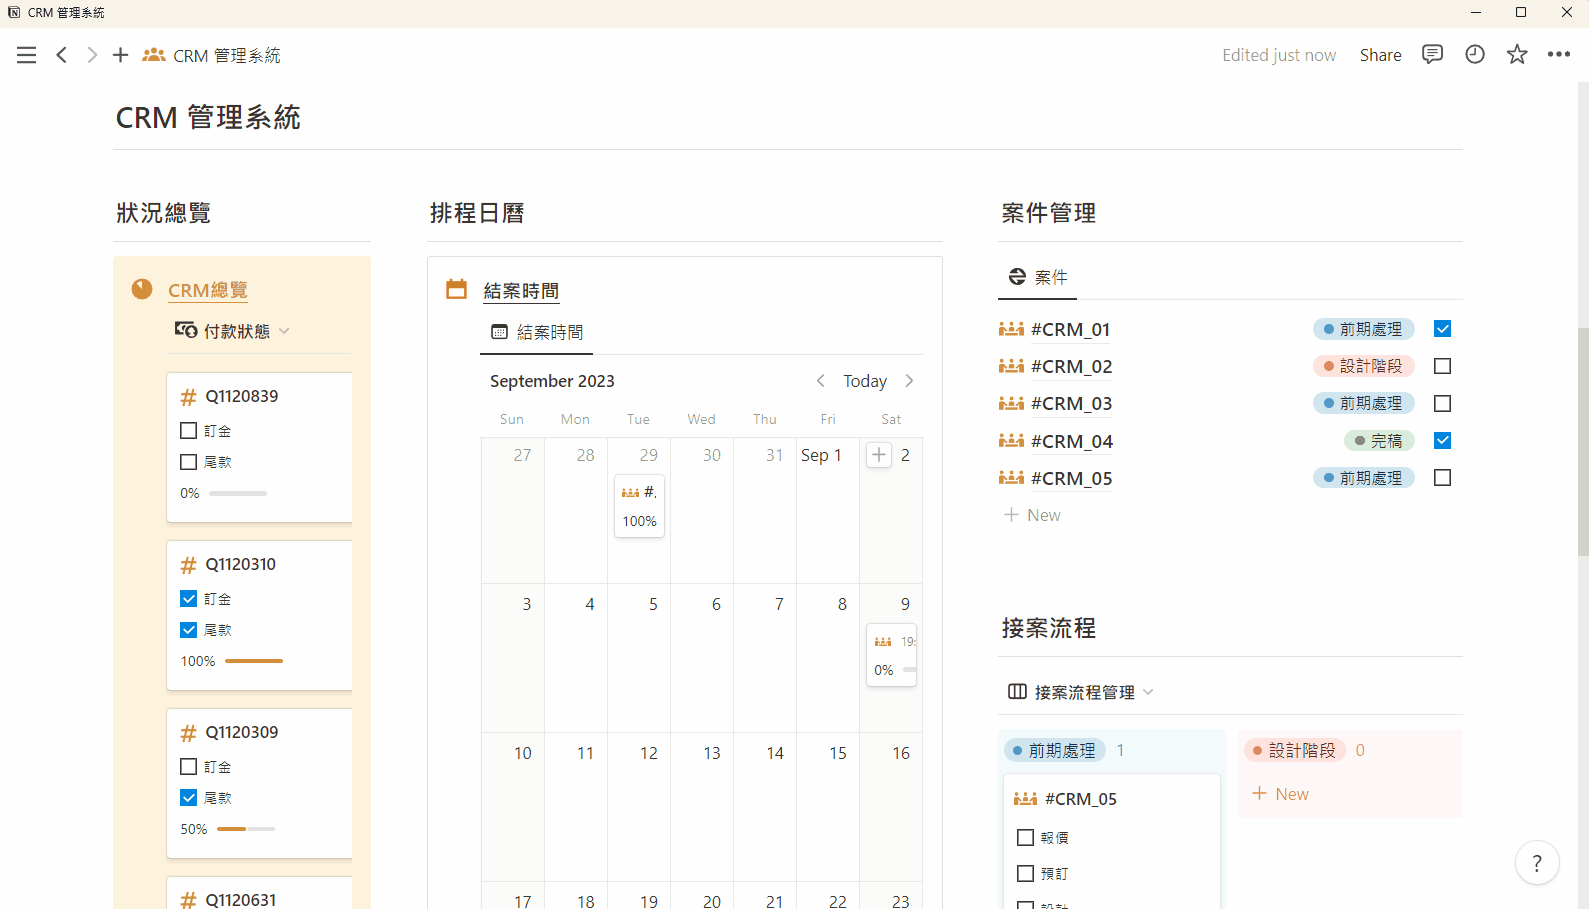1589x909 pixels.
Task: Jump to Today in the calendar
Action: 865,381
